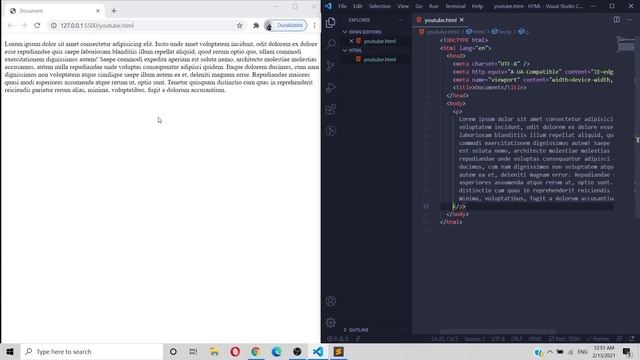This screenshot has height=360, width=640.
Task: Open the Search view in VS Code
Action: (331, 44)
